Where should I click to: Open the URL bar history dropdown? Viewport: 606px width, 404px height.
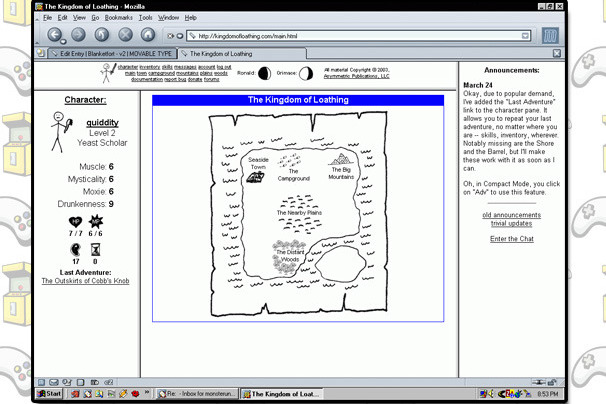pos(525,36)
